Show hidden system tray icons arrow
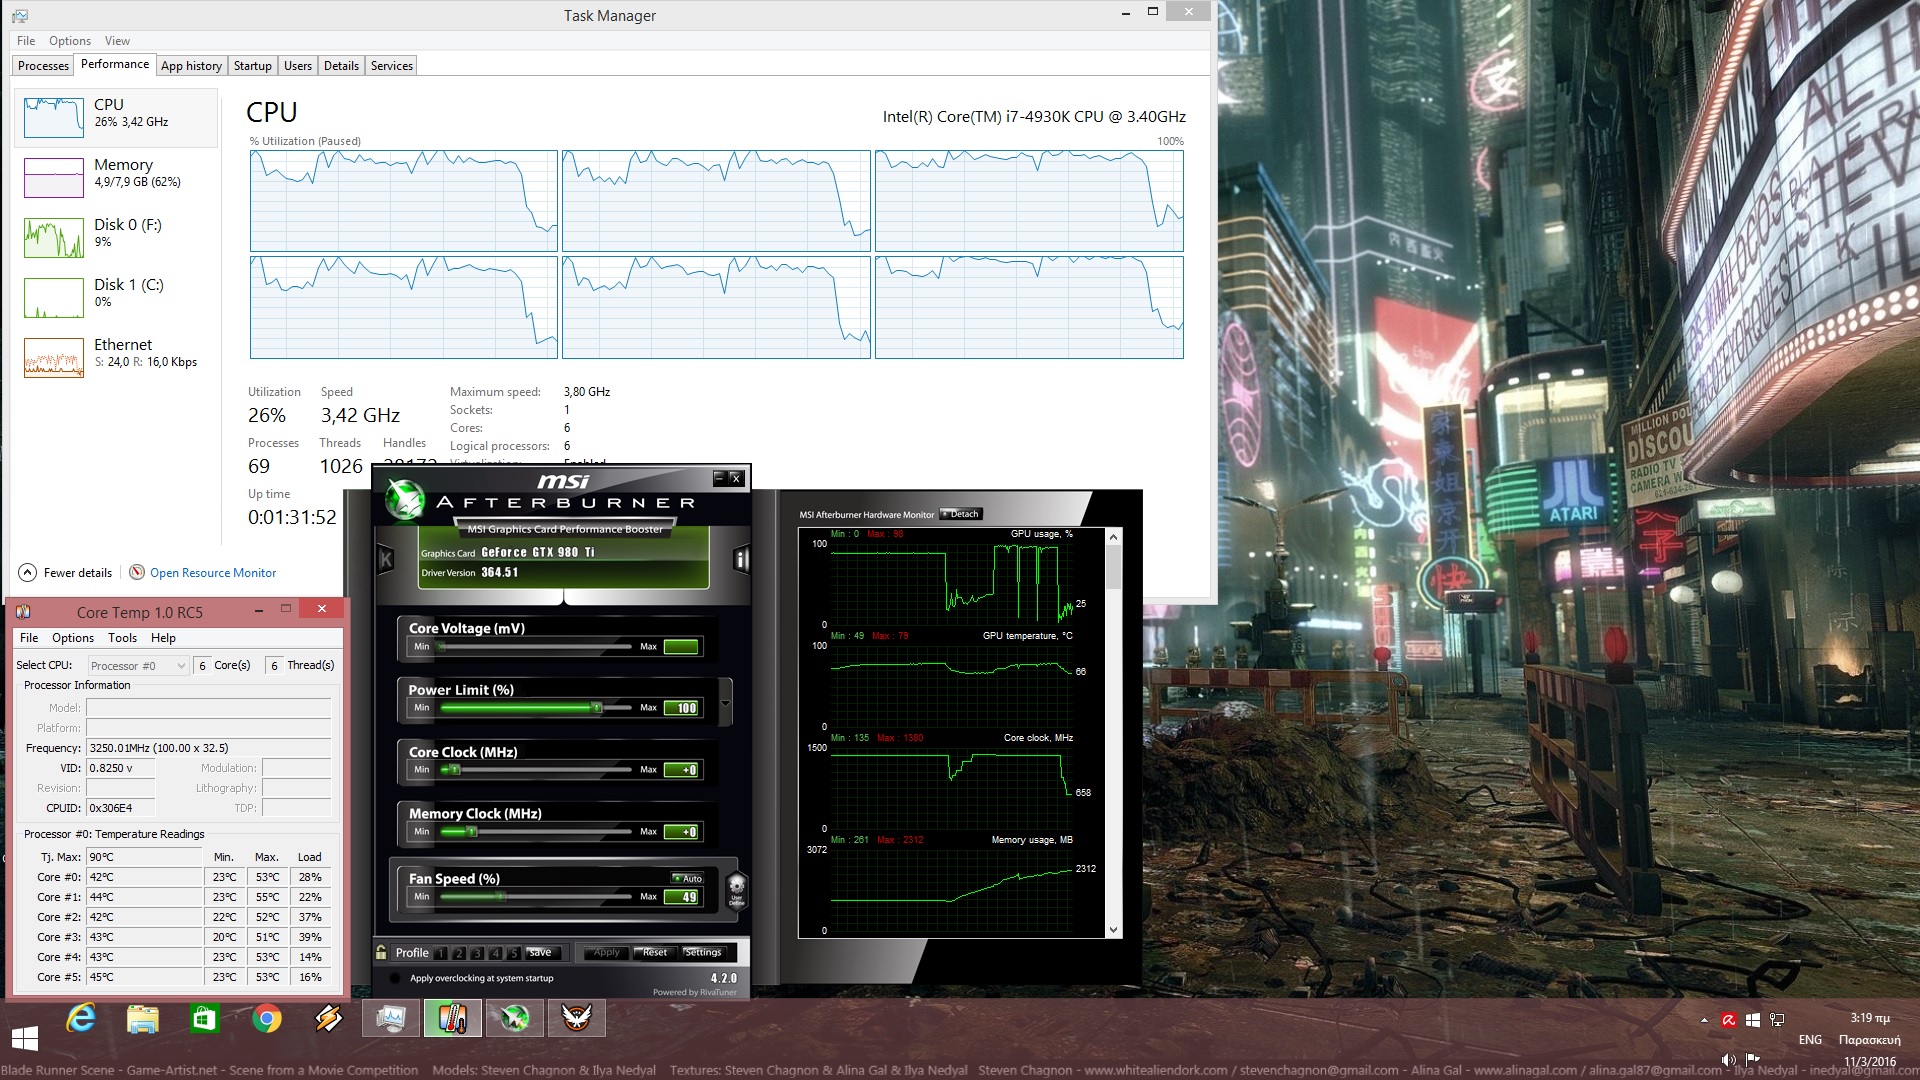This screenshot has height=1080, width=1920. pyautogui.click(x=1704, y=1021)
